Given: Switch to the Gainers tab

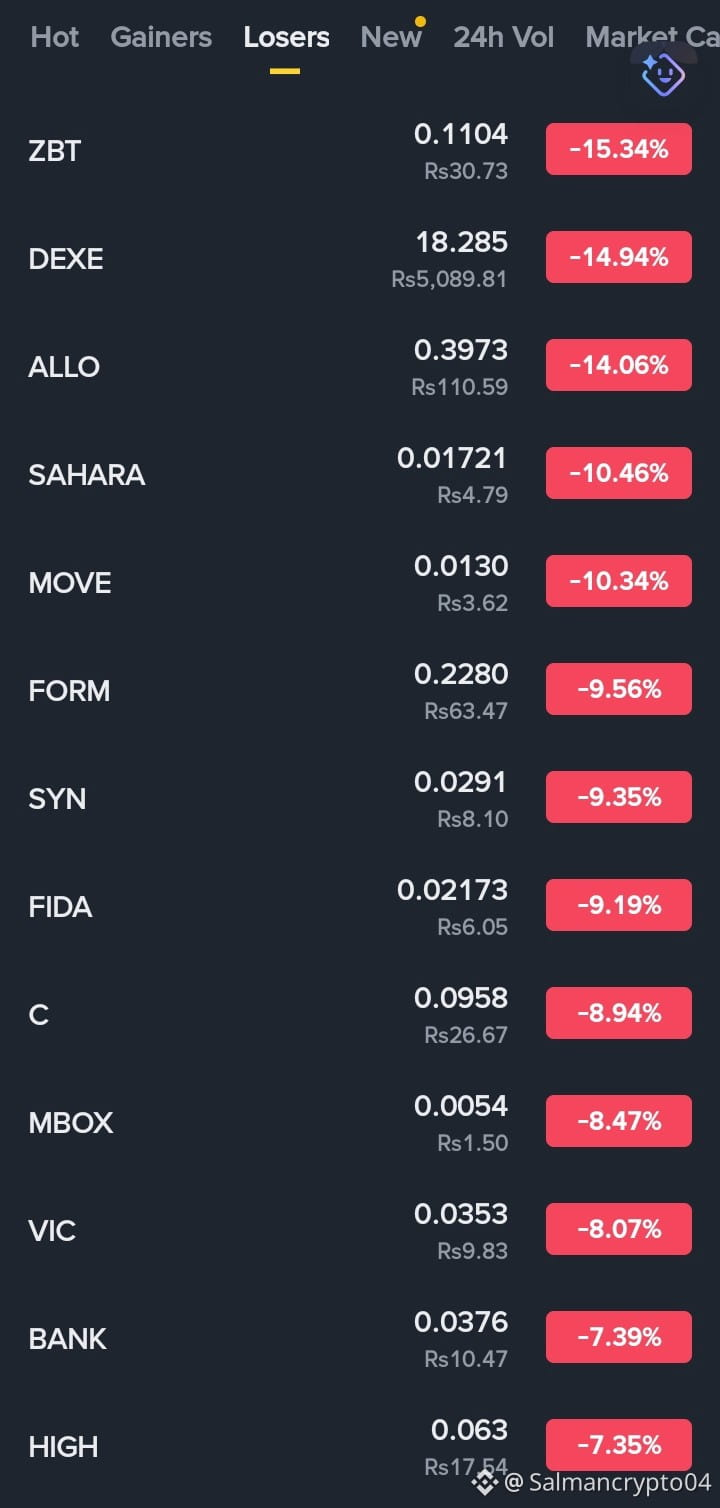Looking at the screenshot, I should 161,37.
